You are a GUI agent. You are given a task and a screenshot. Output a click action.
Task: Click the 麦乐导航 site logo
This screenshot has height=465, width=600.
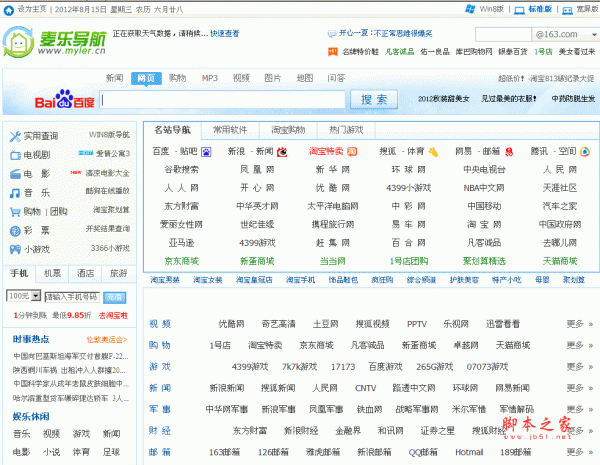tap(54, 42)
